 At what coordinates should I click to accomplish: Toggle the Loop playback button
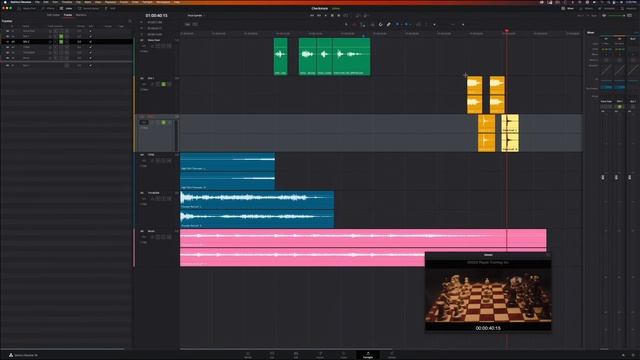[345, 16]
